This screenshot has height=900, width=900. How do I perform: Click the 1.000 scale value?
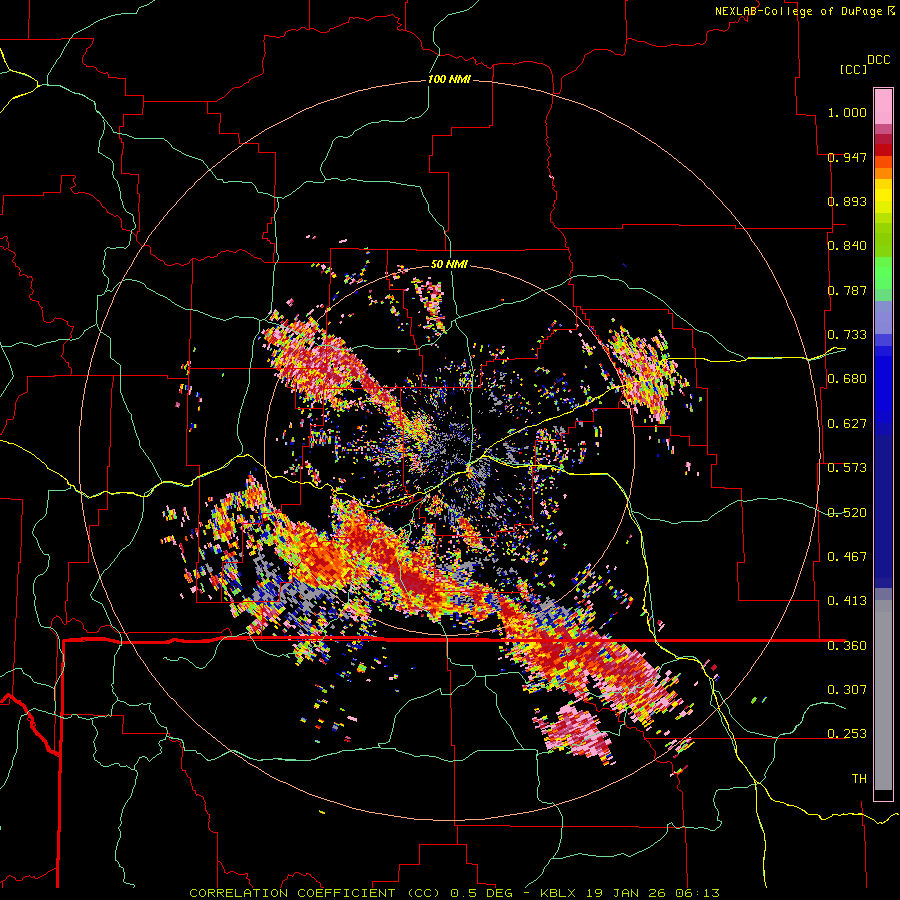tap(847, 112)
